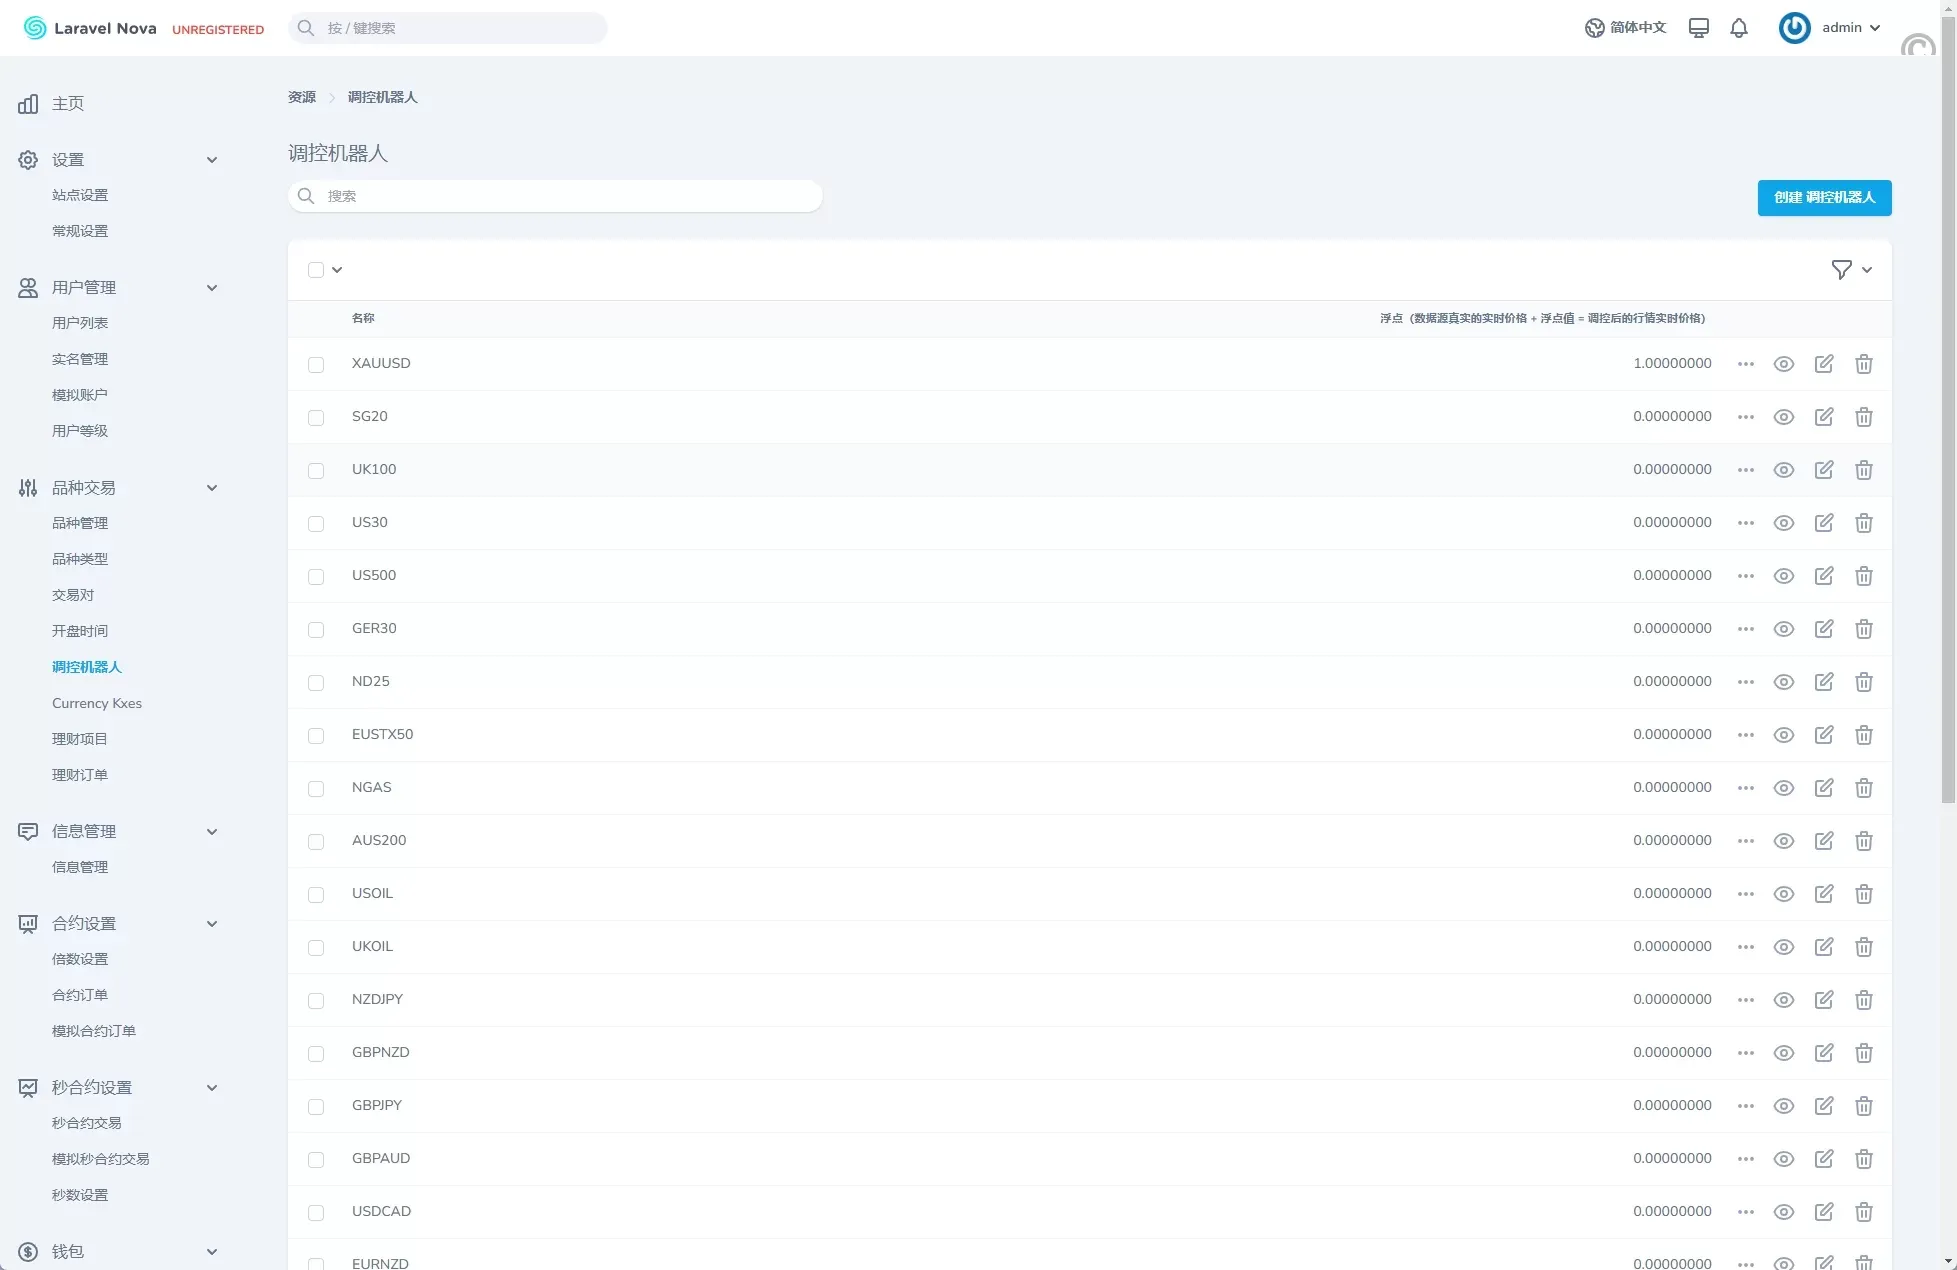Click the monitor theme icon in header
Screen dimensions: 1957x1270
pos(1698,28)
